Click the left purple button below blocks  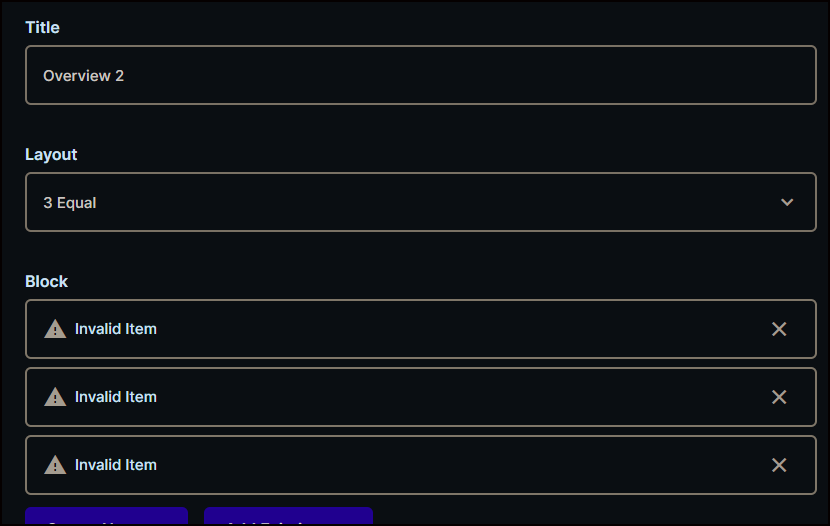tap(106, 516)
